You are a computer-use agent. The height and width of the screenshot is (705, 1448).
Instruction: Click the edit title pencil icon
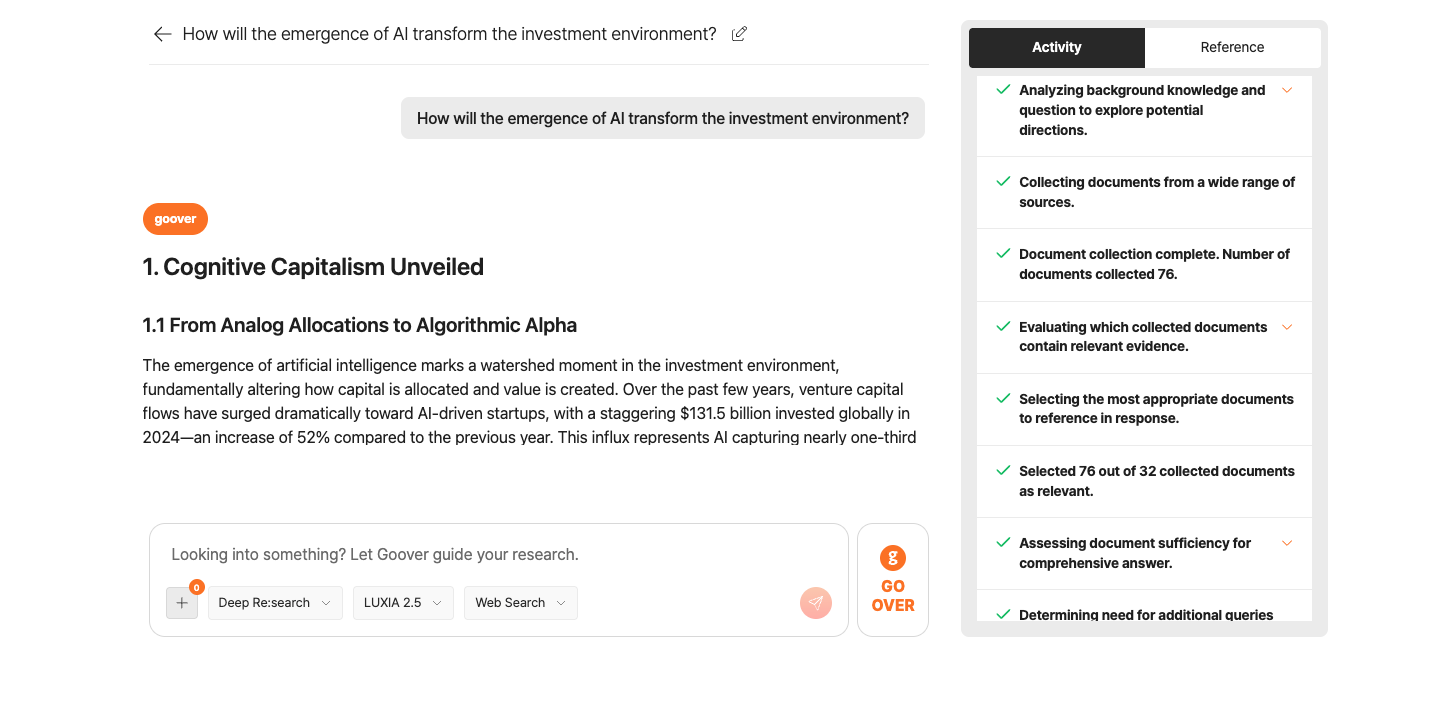pyautogui.click(x=739, y=34)
